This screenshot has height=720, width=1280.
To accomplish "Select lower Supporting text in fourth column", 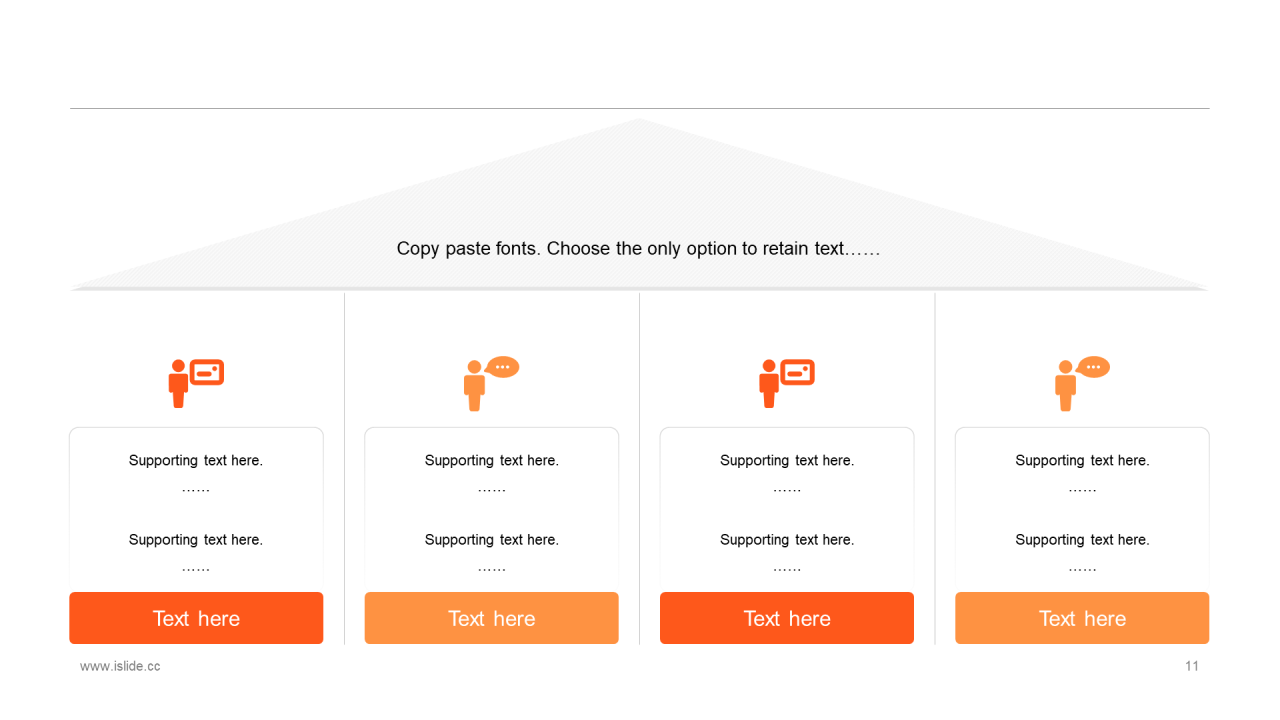I will click(x=1082, y=540).
